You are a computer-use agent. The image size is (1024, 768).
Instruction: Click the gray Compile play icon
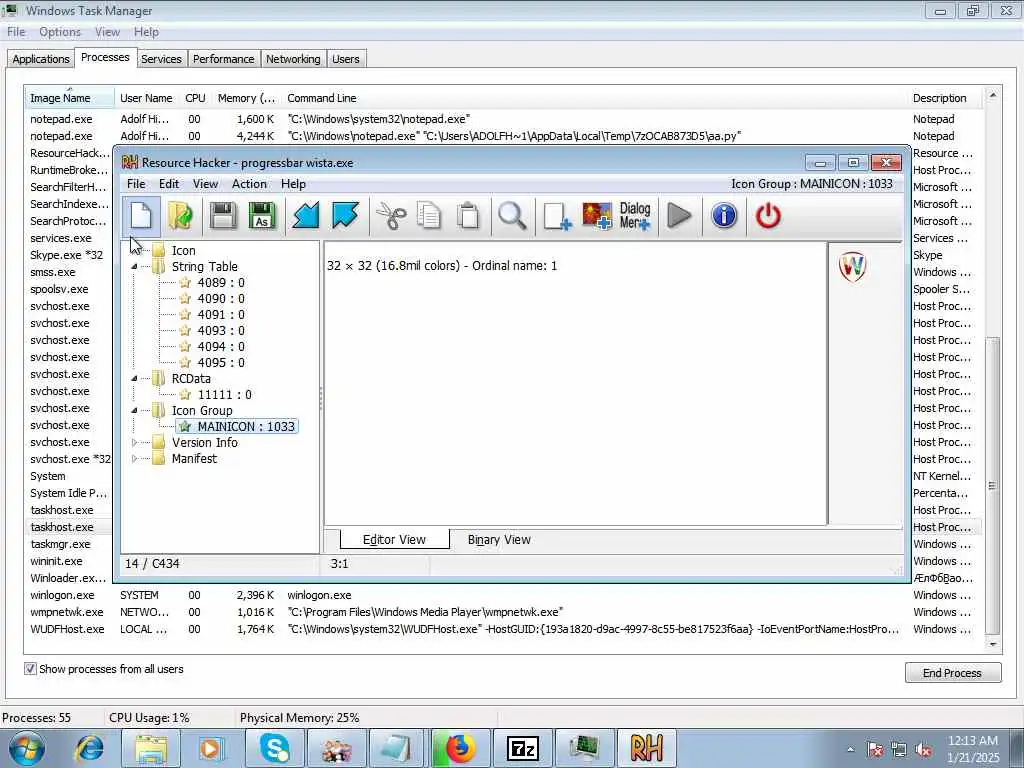[x=679, y=216]
